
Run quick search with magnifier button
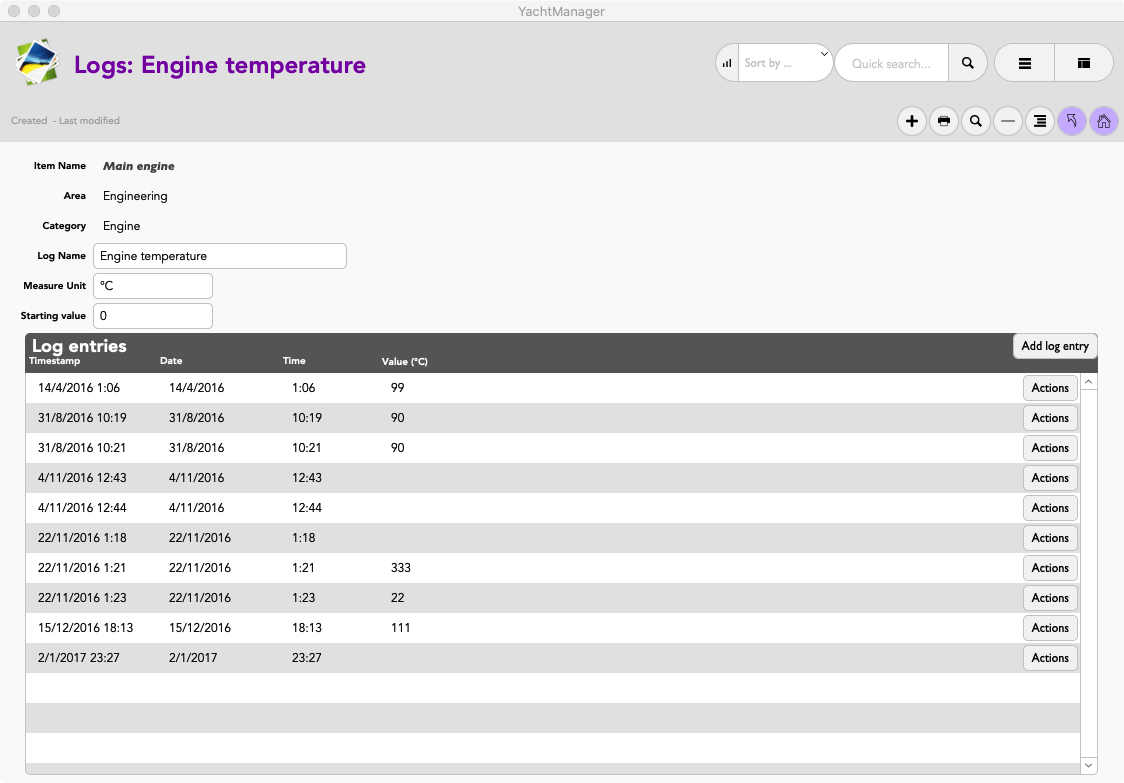point(967,63)
